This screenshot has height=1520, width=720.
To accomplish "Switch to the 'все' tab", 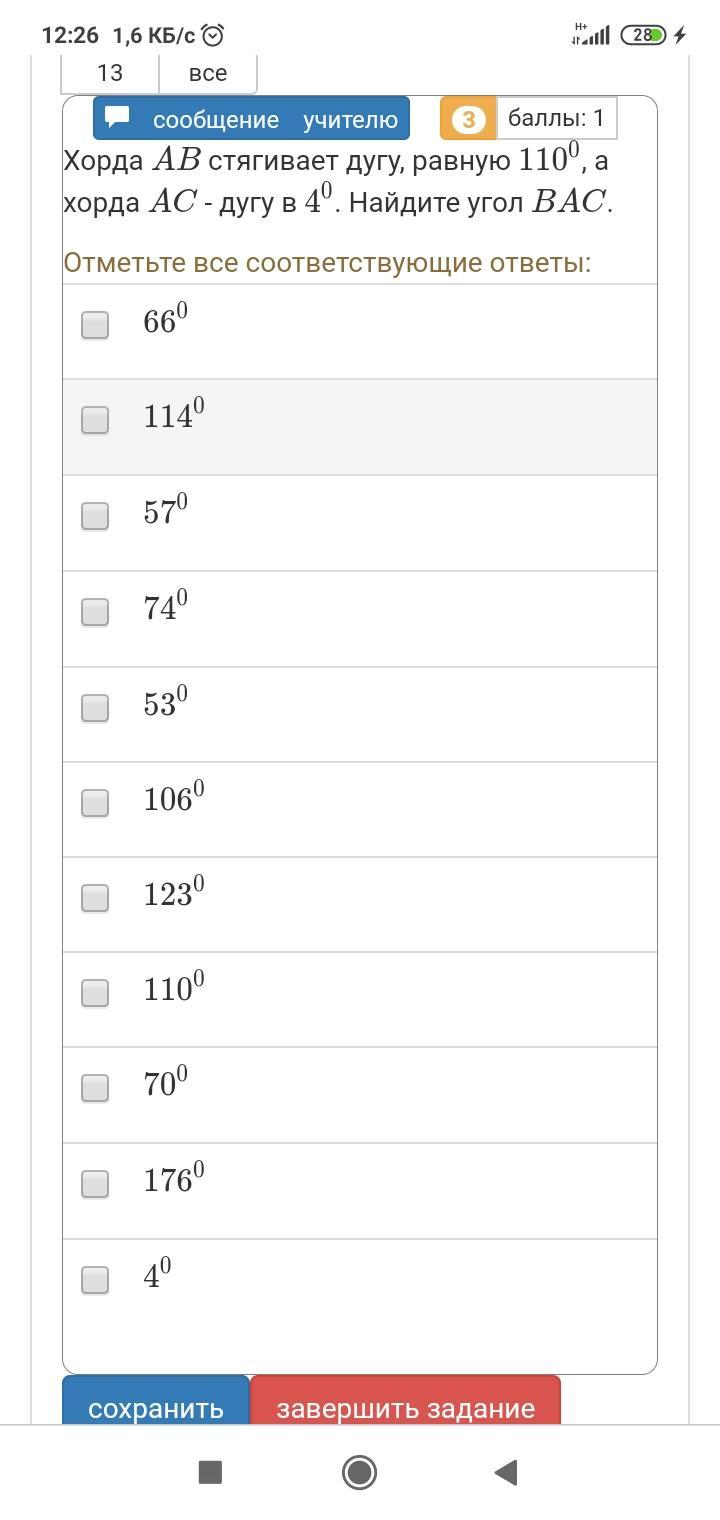I will tap(208, 73).
